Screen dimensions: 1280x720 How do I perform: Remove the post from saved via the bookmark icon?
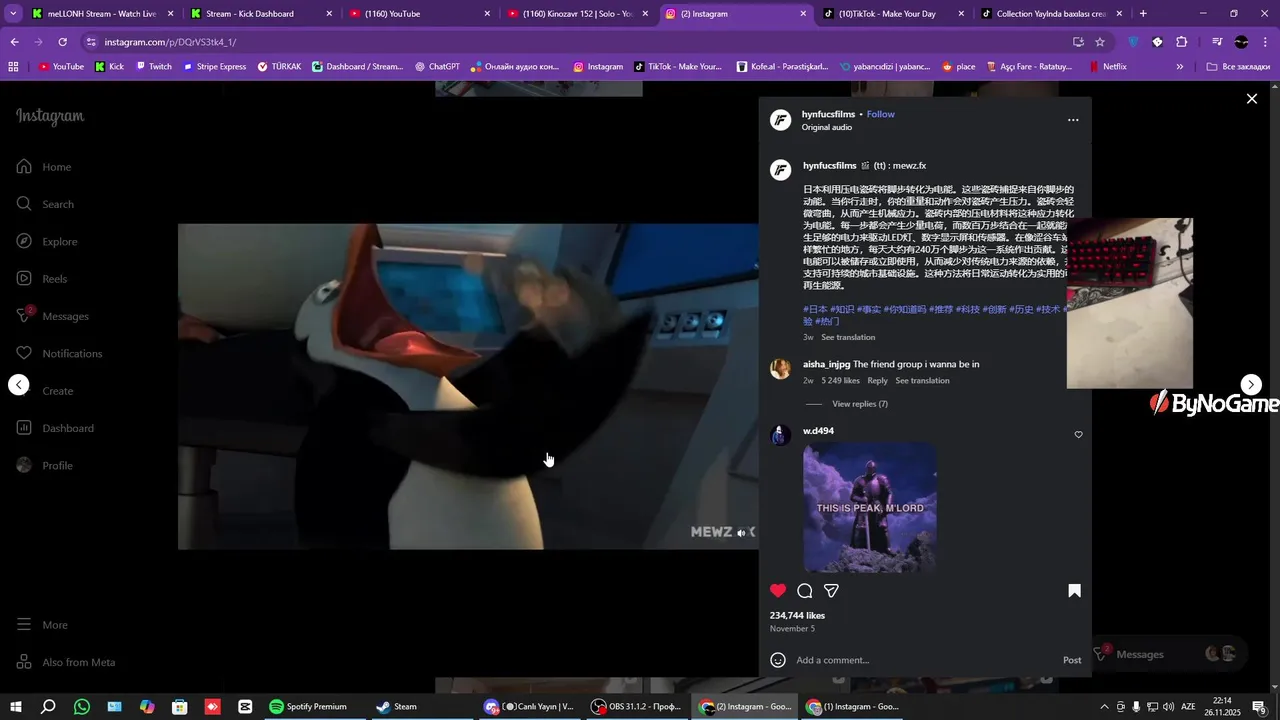pyautogui.click(x=1074, y=591)
